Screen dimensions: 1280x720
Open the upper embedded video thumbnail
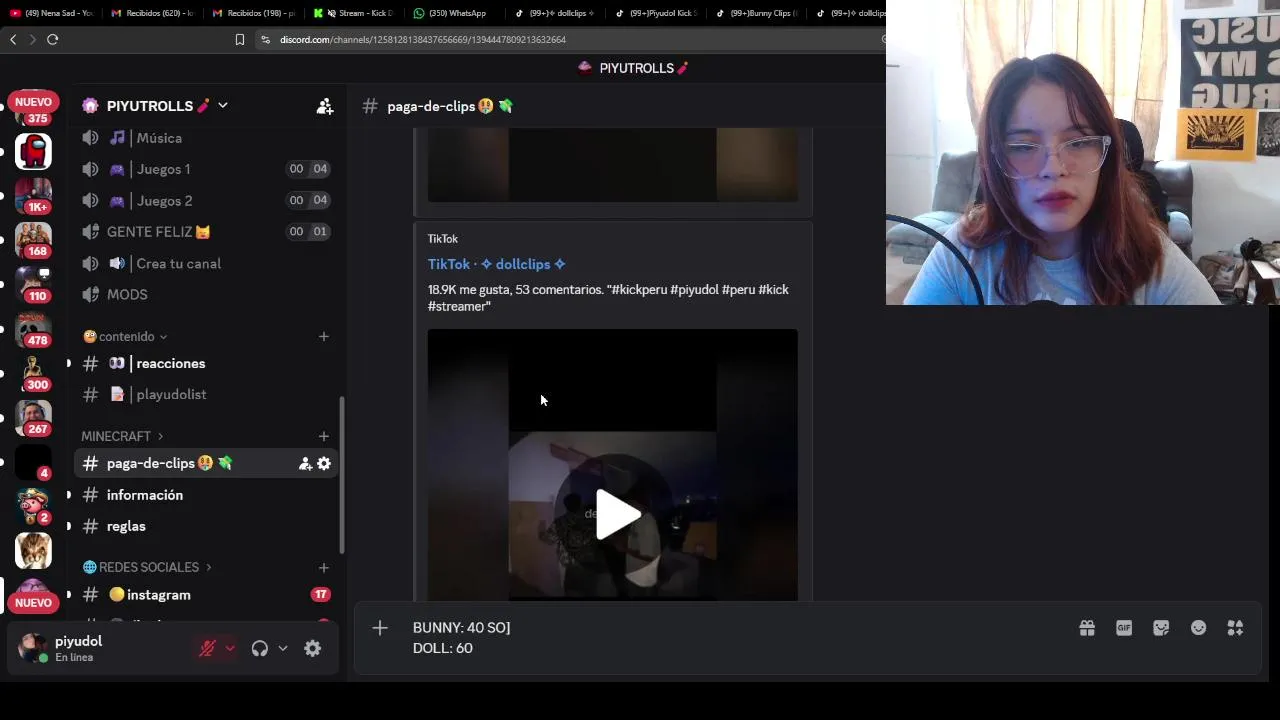(613, 165)
